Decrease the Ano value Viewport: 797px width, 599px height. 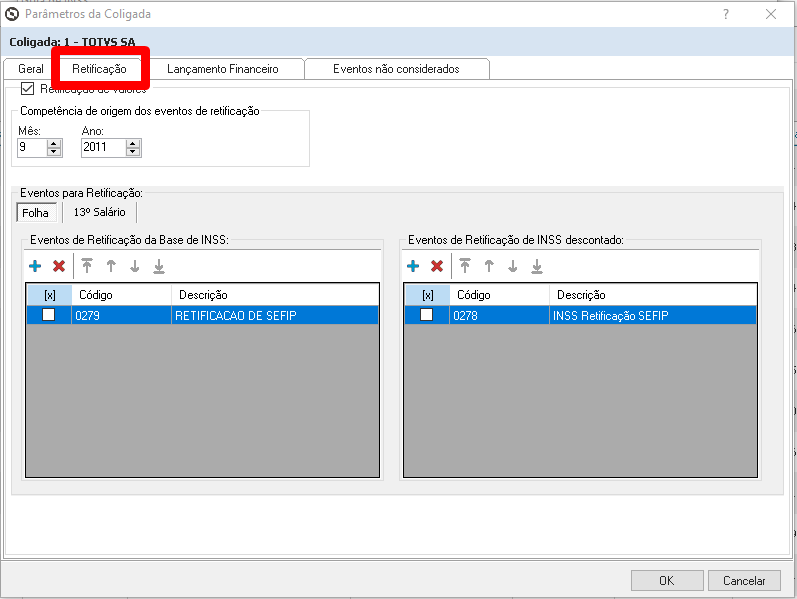(x=133, y=152)
